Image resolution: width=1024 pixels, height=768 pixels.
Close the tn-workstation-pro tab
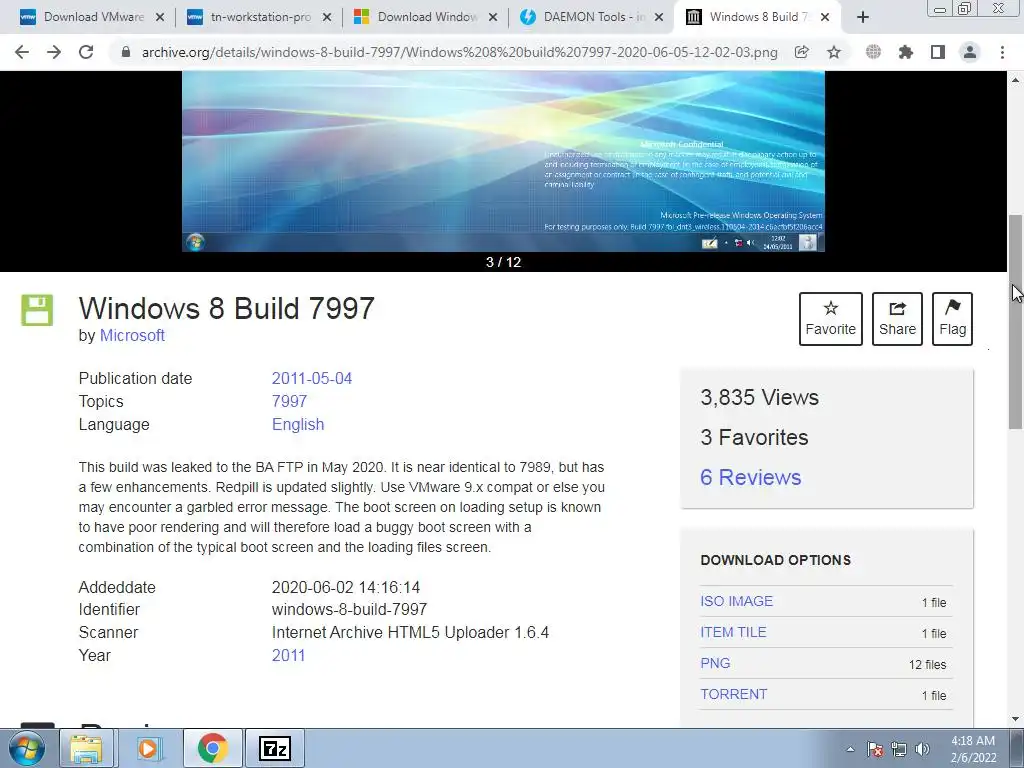(327, 18)
